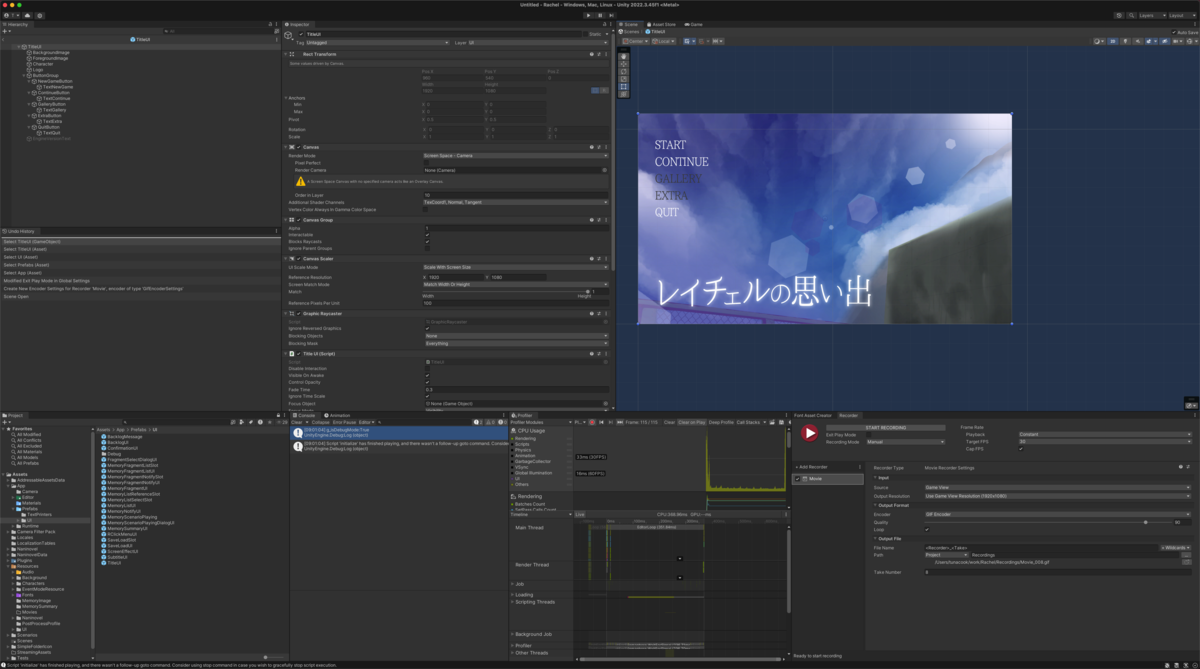
Task: Select the Console tab
Action: [302, 415]
